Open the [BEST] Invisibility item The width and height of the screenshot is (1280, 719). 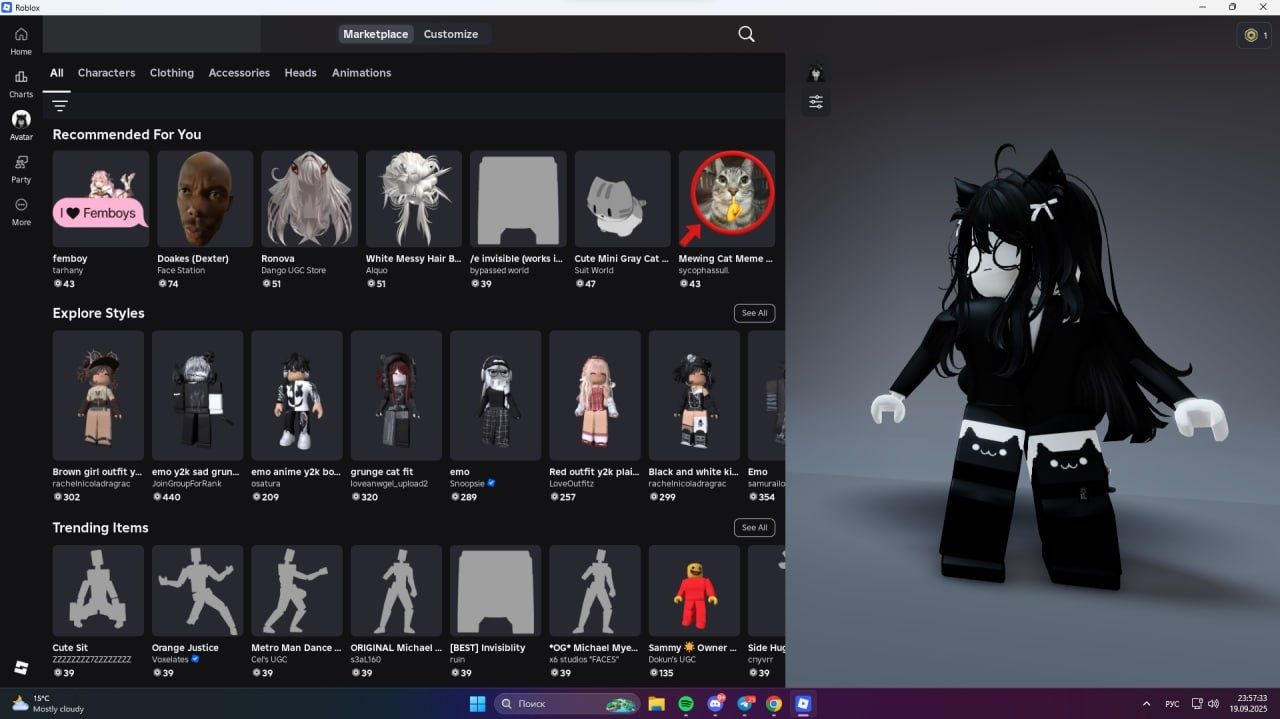[x=496, y=590]
